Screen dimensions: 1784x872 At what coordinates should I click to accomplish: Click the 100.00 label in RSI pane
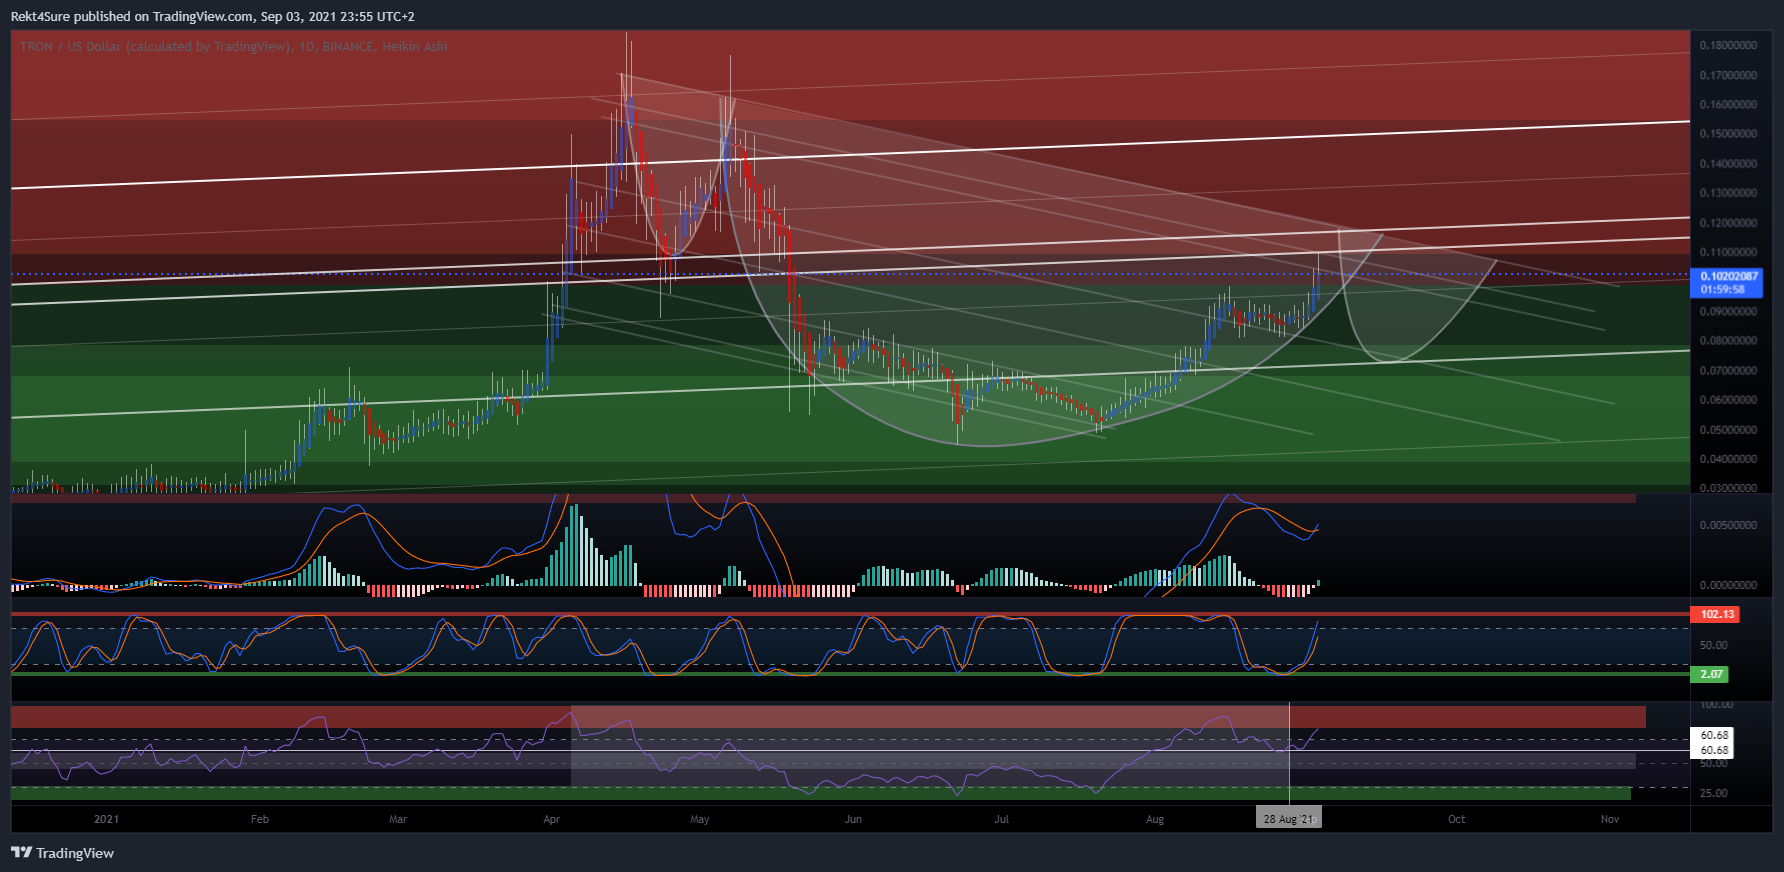coord(1716,705)
